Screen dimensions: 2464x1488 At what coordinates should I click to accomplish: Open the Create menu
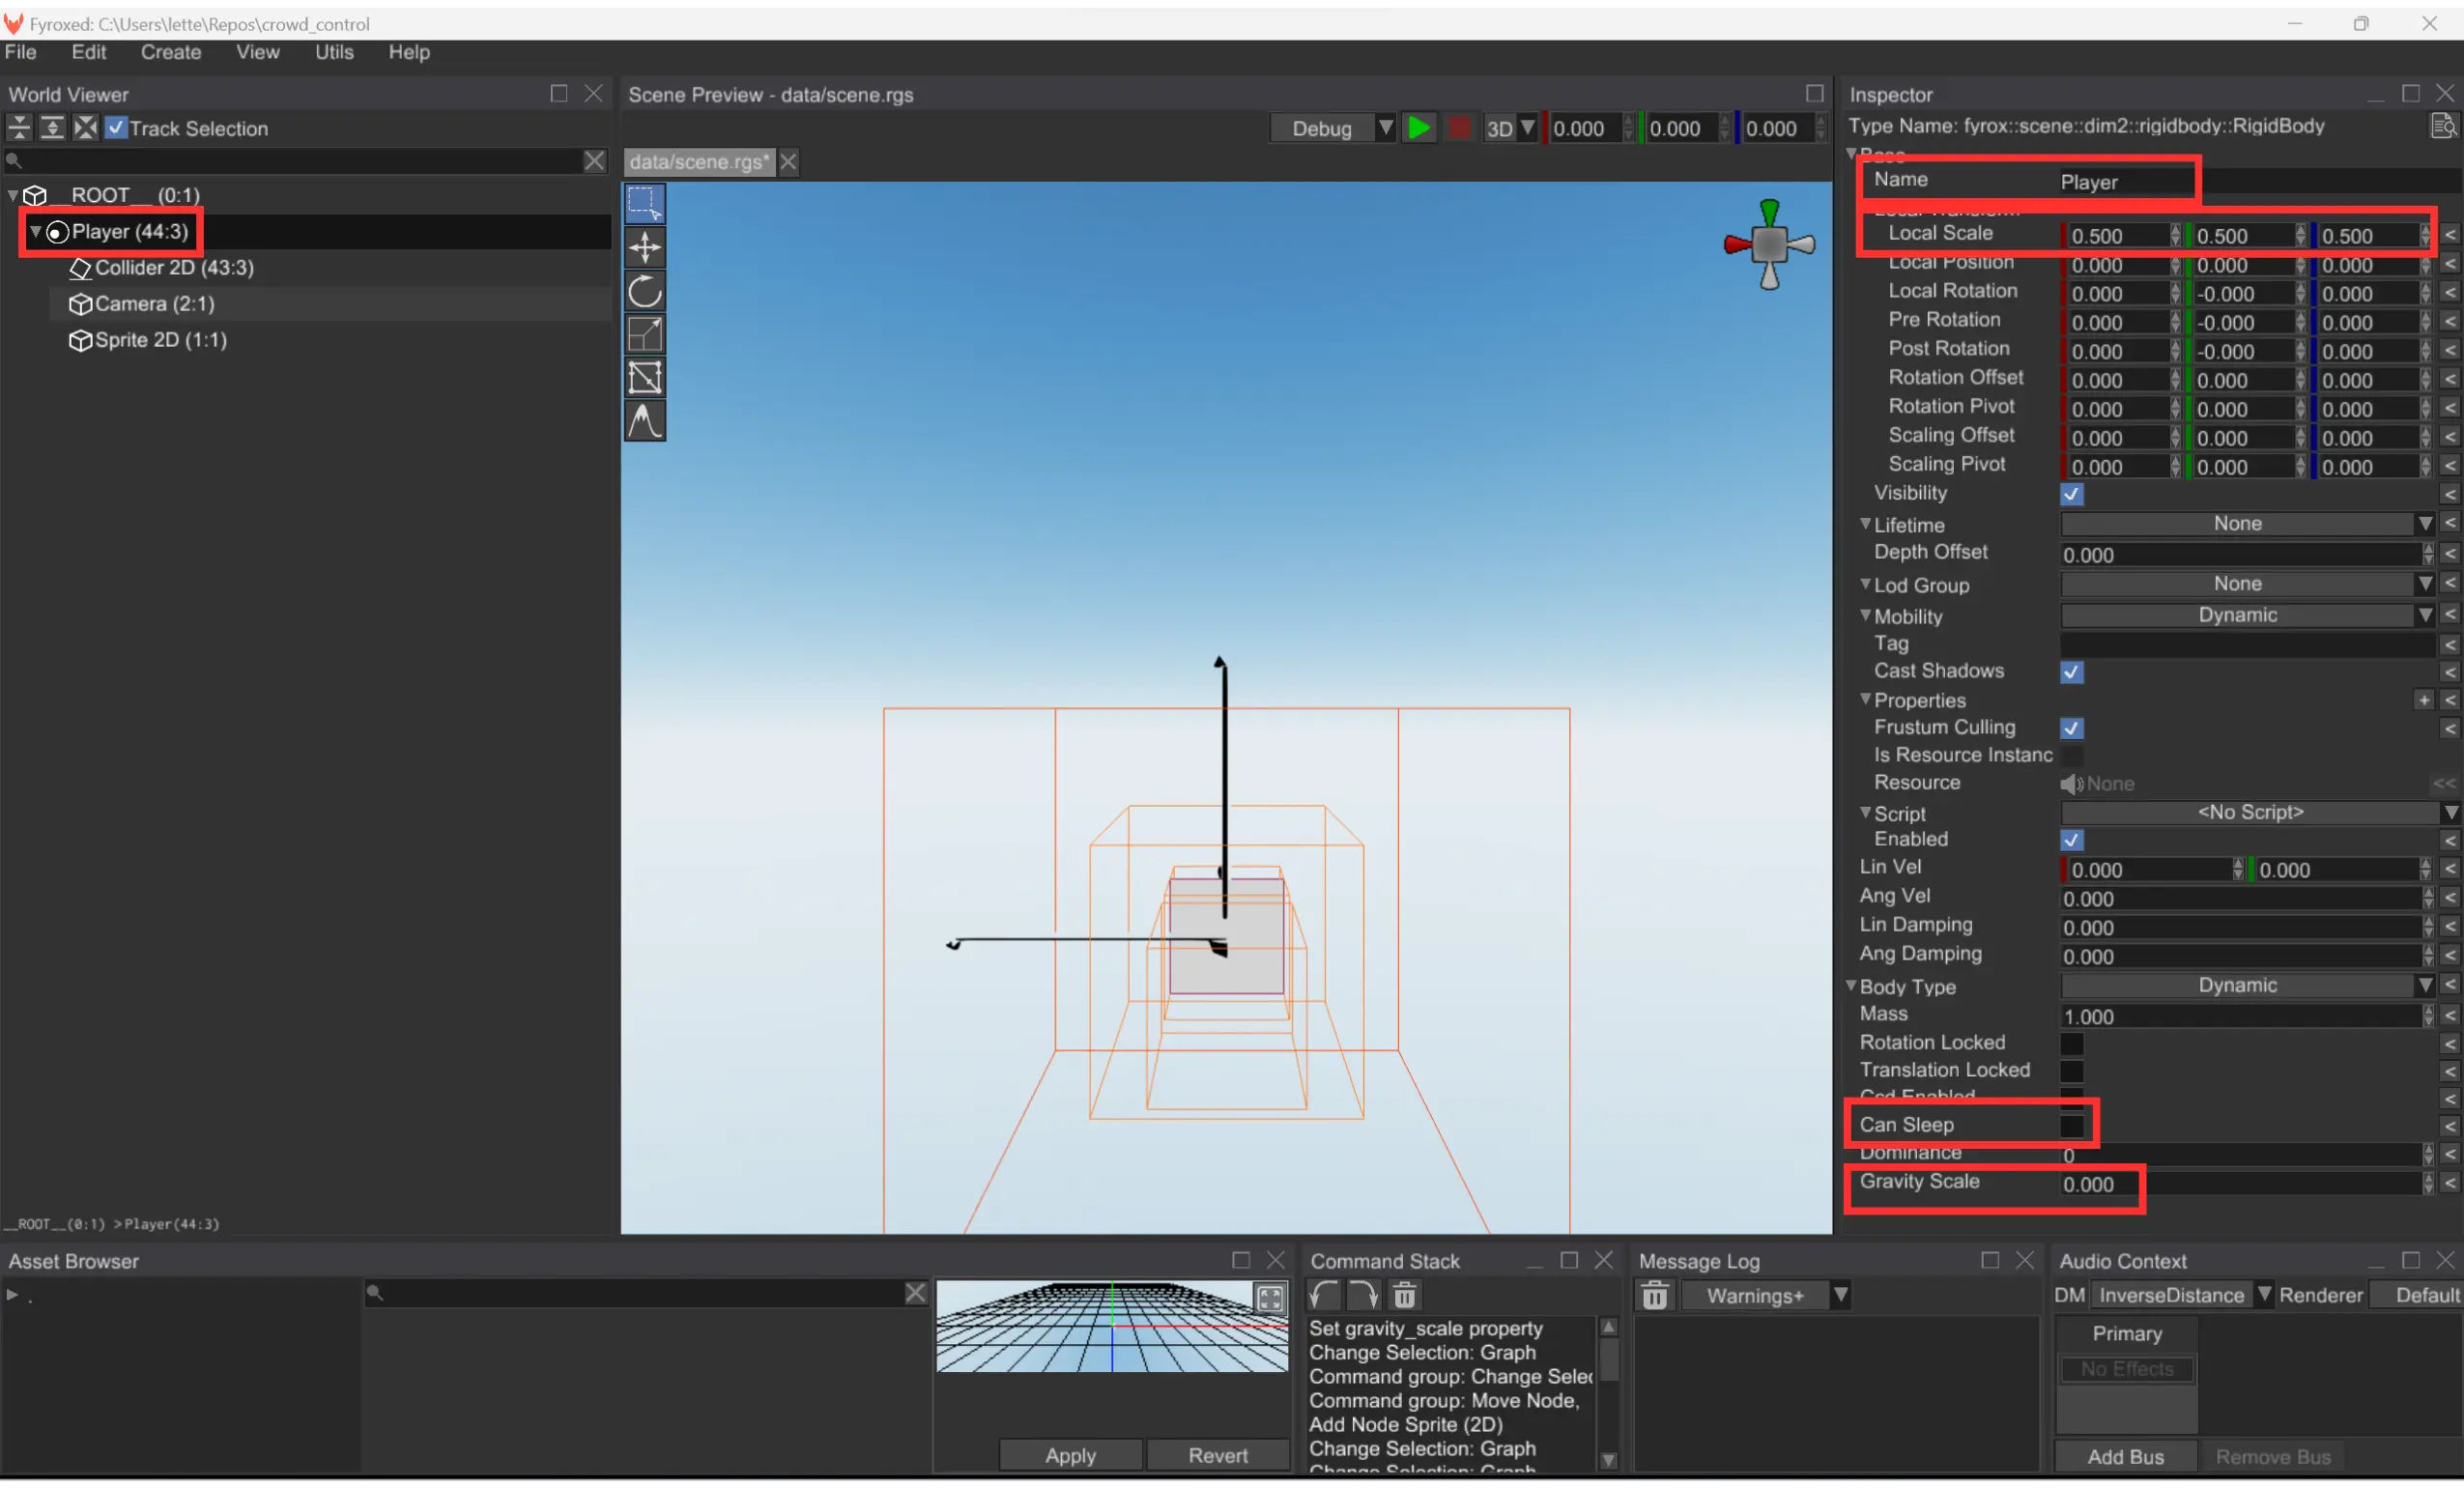point(170,52)
